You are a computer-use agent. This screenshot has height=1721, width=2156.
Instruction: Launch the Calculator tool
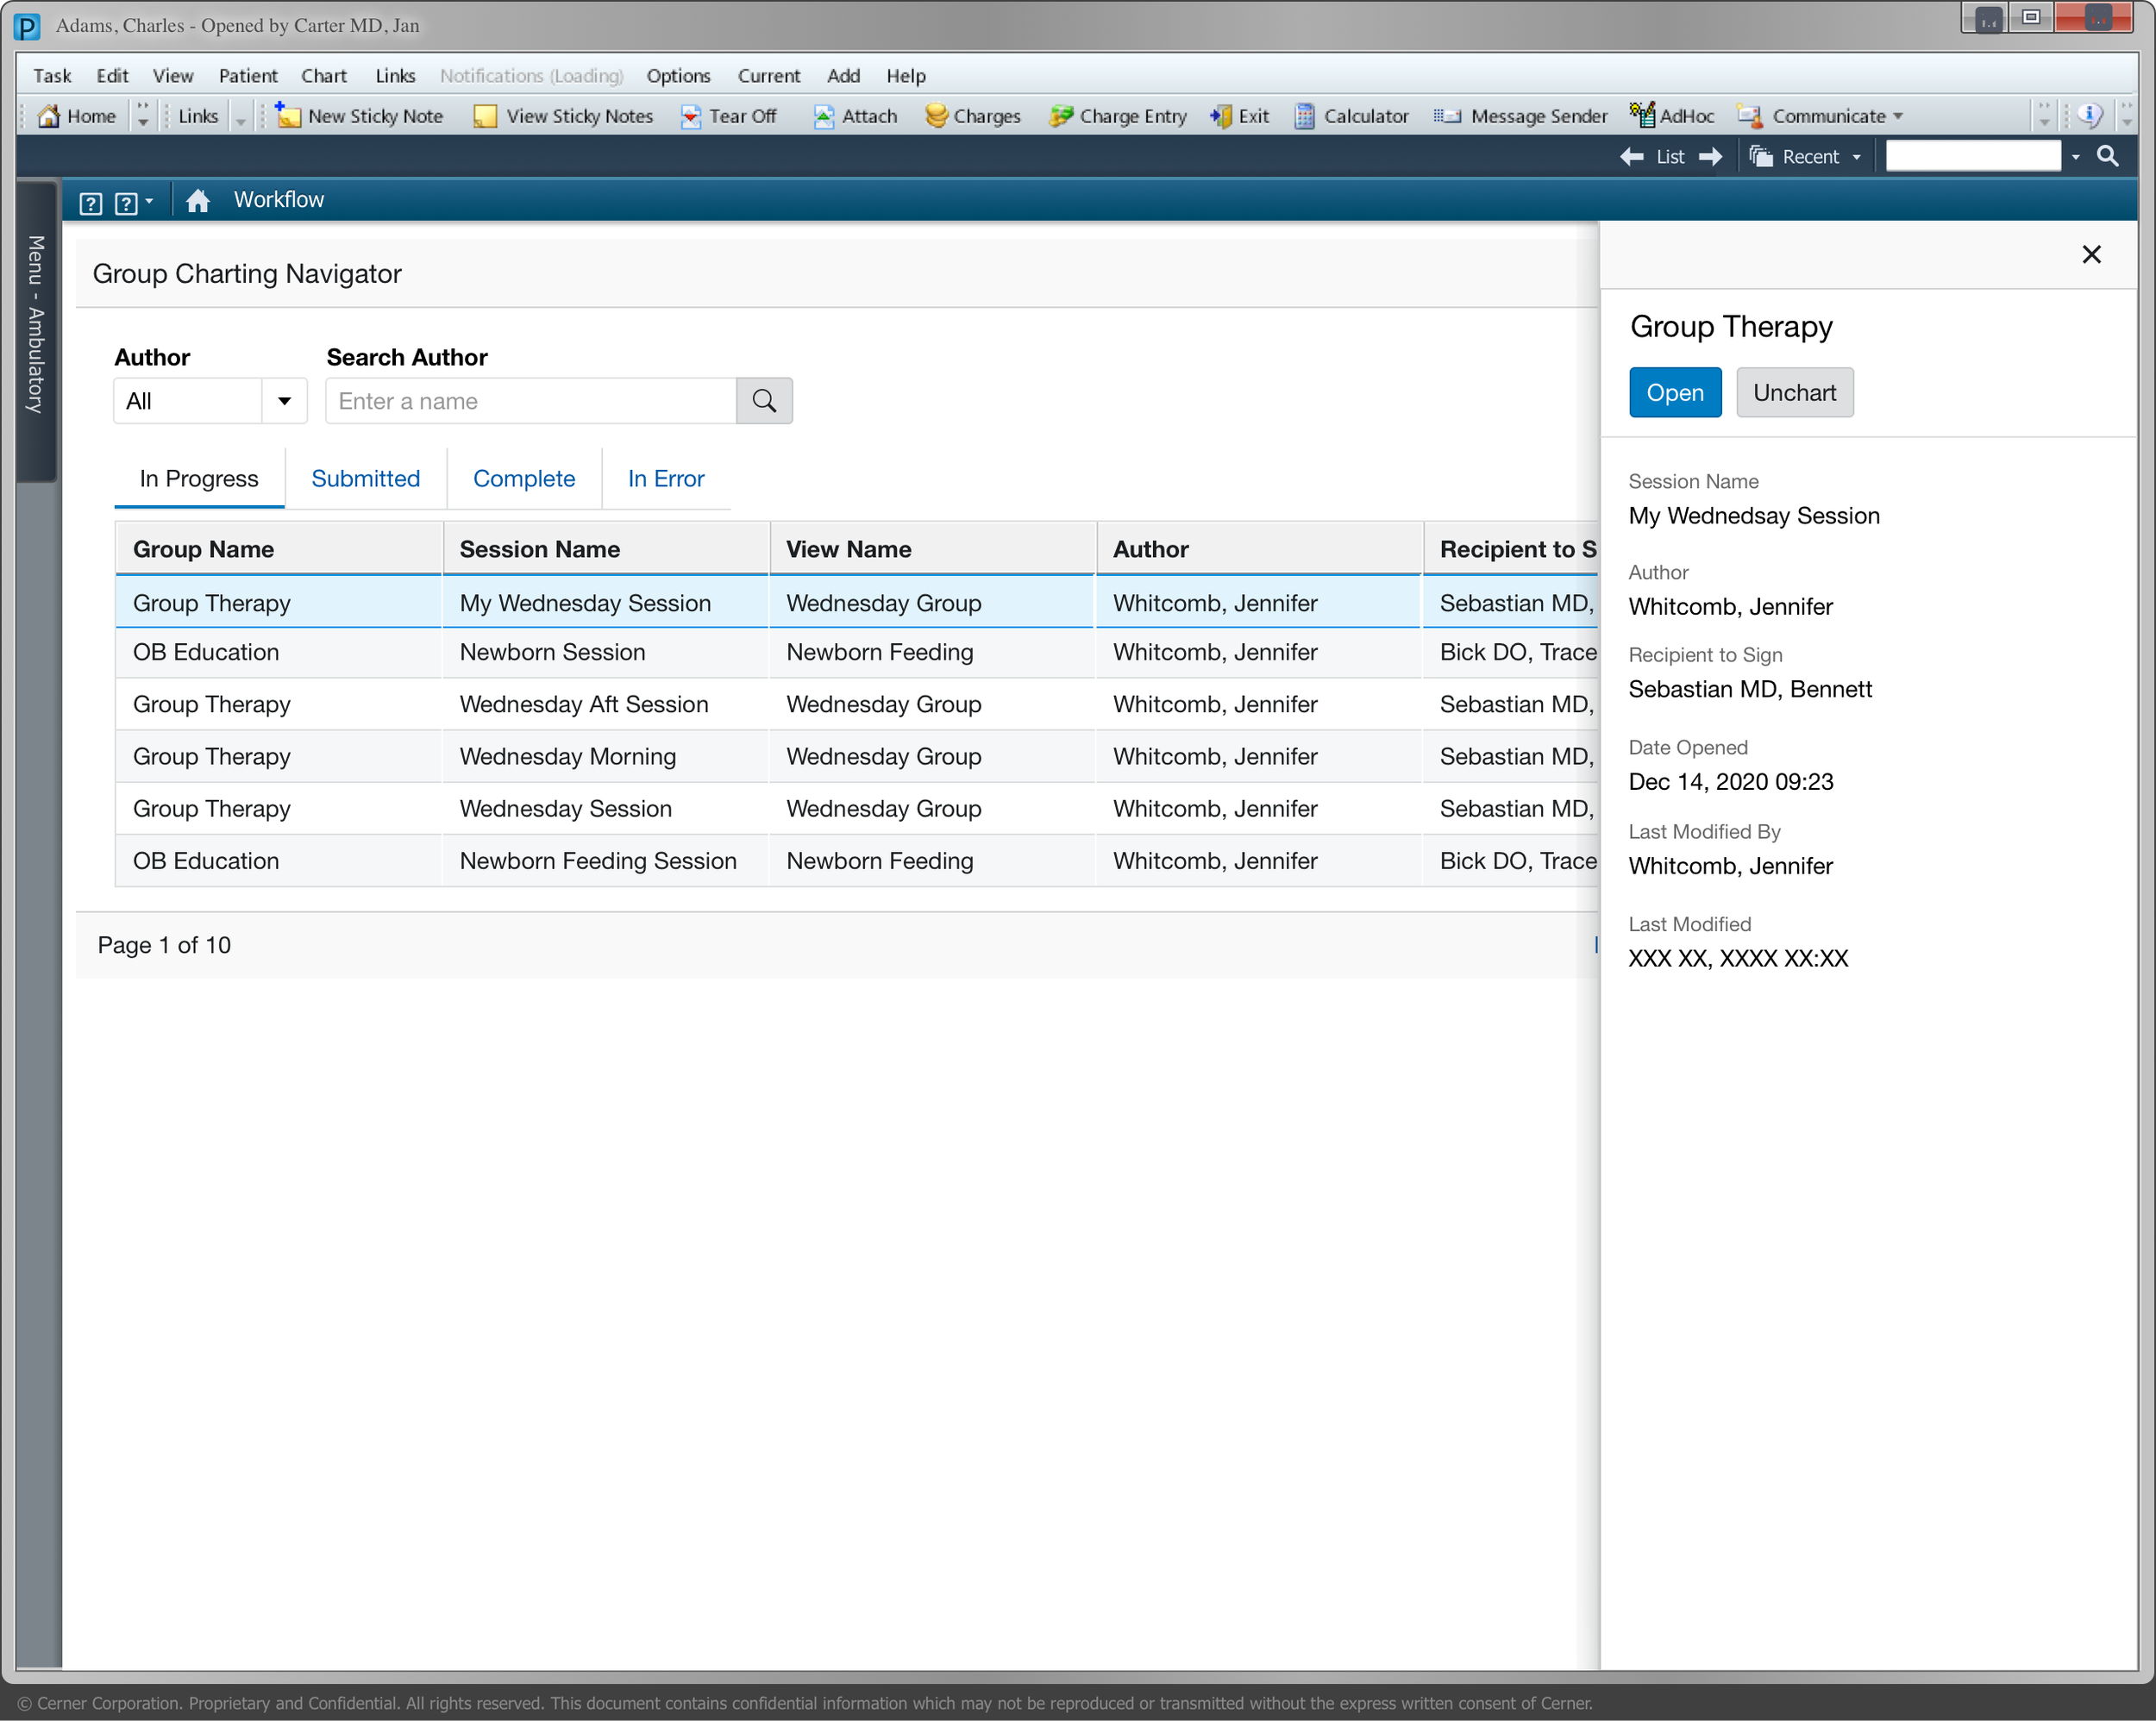(x=1351, y=116)
